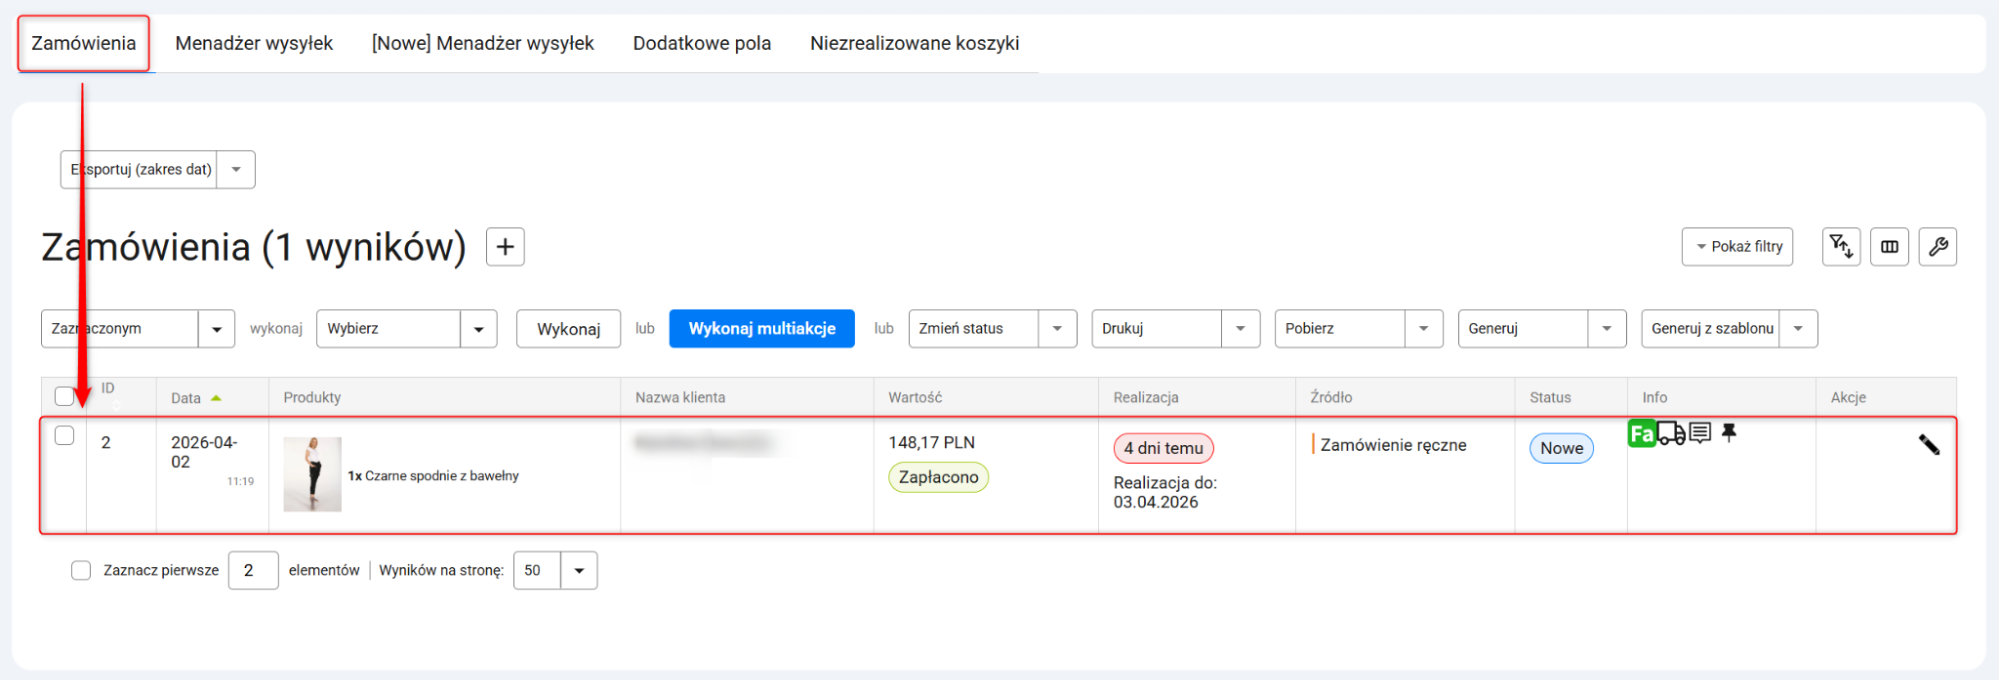Image resolution: width=1999 pixels, height=681 pixels.
Task: Enable the Zaznacz pierwsze checkbox
Action: (81, 571)
